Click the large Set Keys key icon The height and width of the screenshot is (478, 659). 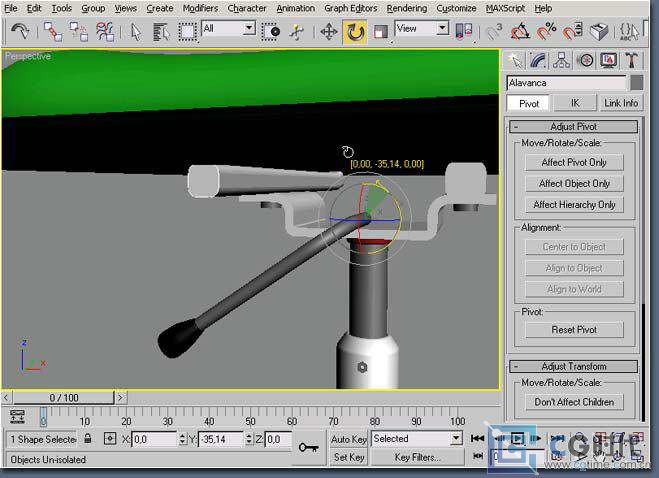(308, 448)
